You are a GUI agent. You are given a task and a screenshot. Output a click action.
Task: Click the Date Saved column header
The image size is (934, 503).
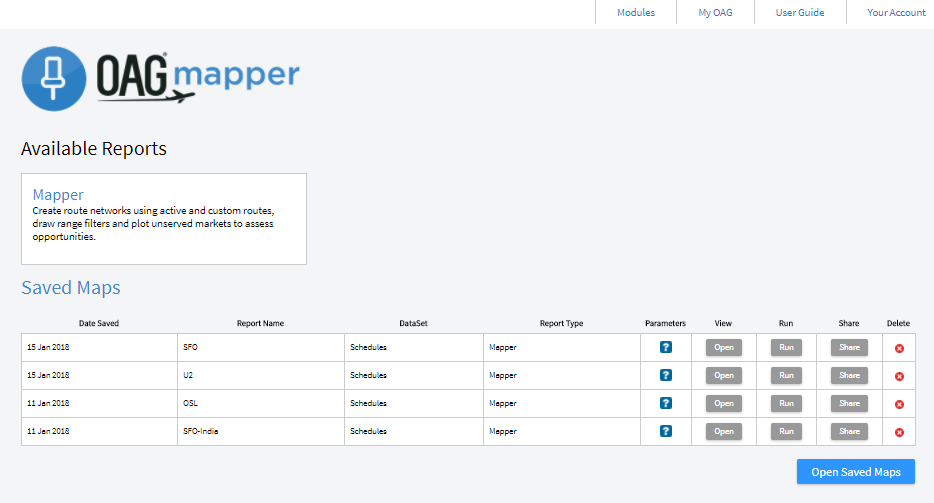(99, 323)
